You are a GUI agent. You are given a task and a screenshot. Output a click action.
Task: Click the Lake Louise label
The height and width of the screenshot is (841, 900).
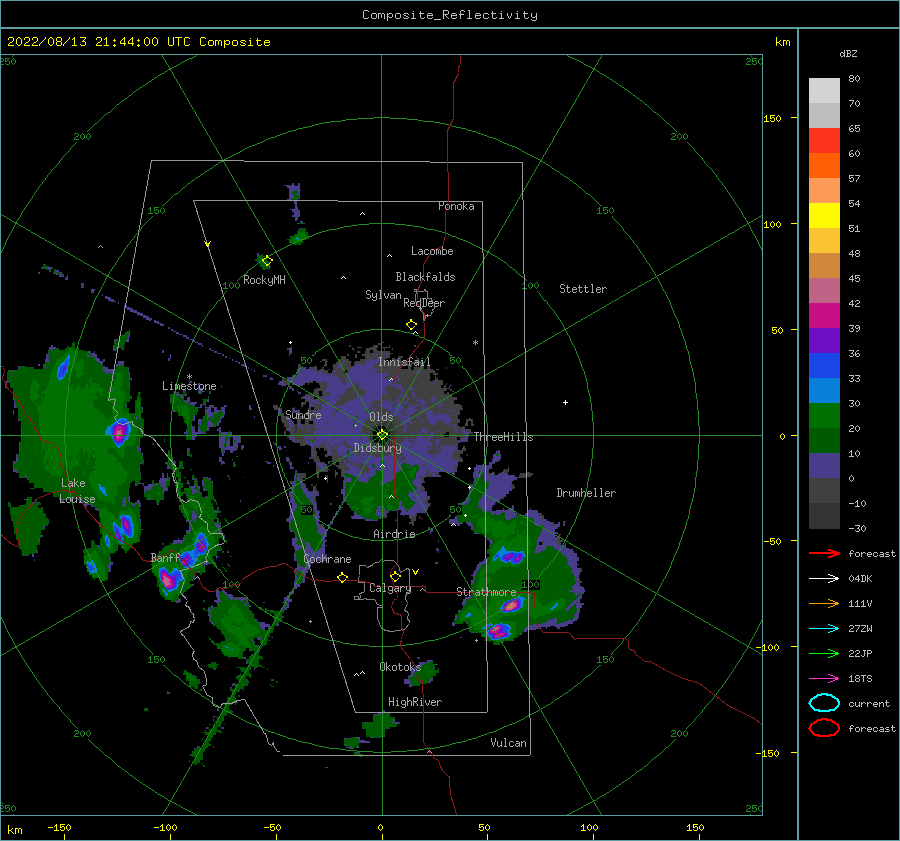[76, 491]
